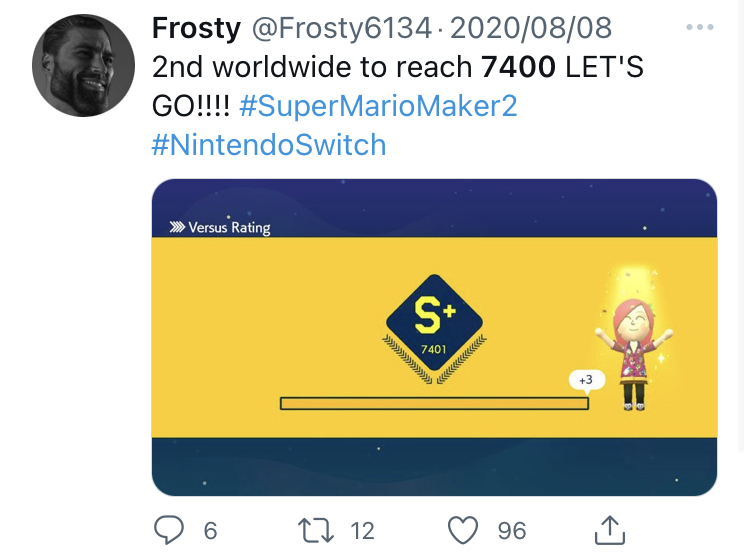Open the 2020/08/08 tweet date
Screen dimensions: 750x555
pyautogui.click(x=530, y=28)
